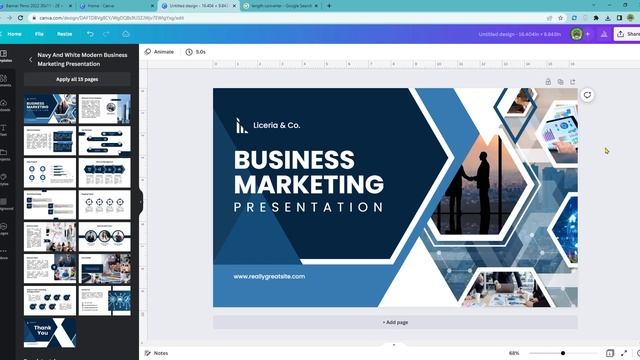The width and height of the screenshot is (640, 360).
Task: Switch to the Home - Canva browser tab
Action: pyautogui.click(x=116, y=6)
